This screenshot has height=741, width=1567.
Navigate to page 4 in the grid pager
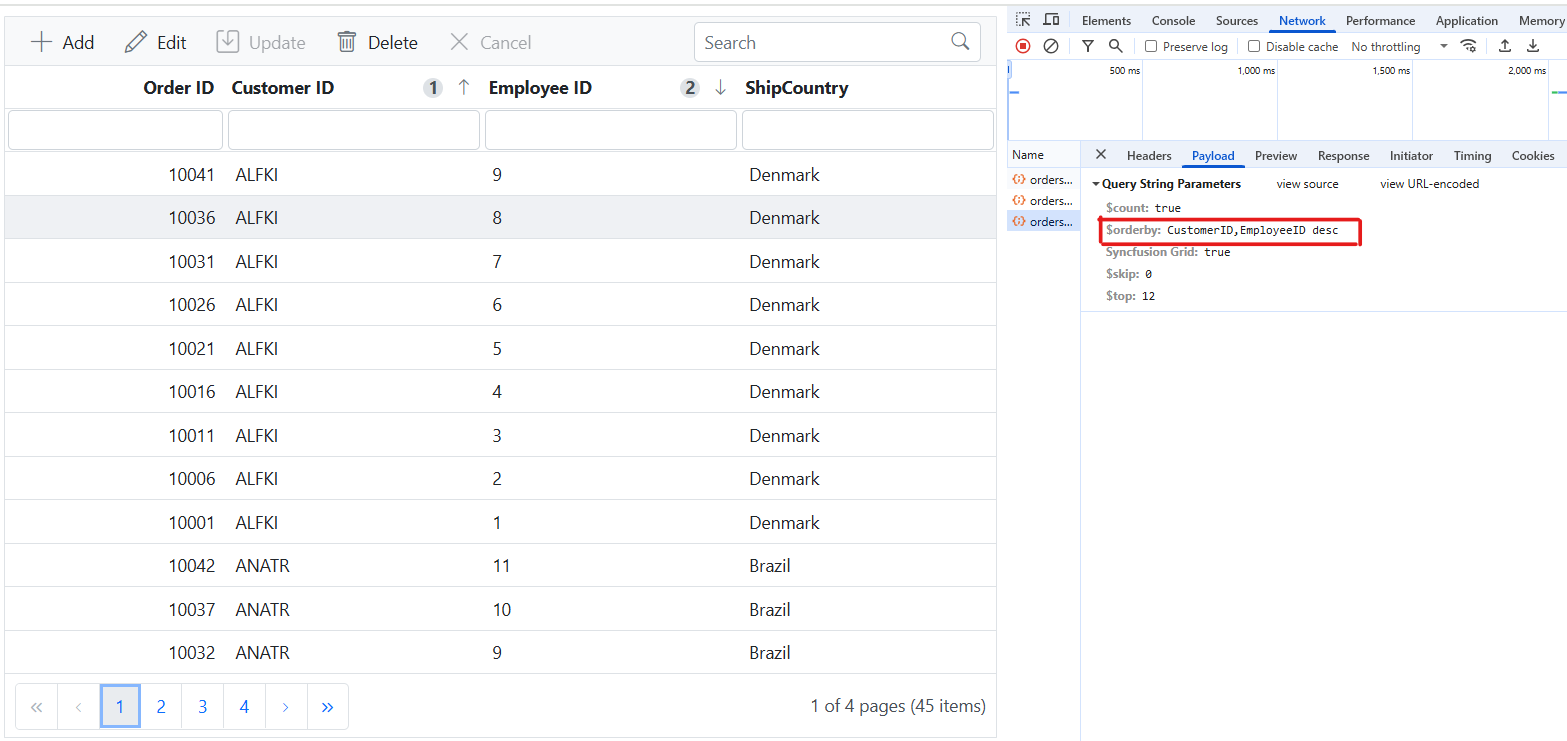(243, 706)
